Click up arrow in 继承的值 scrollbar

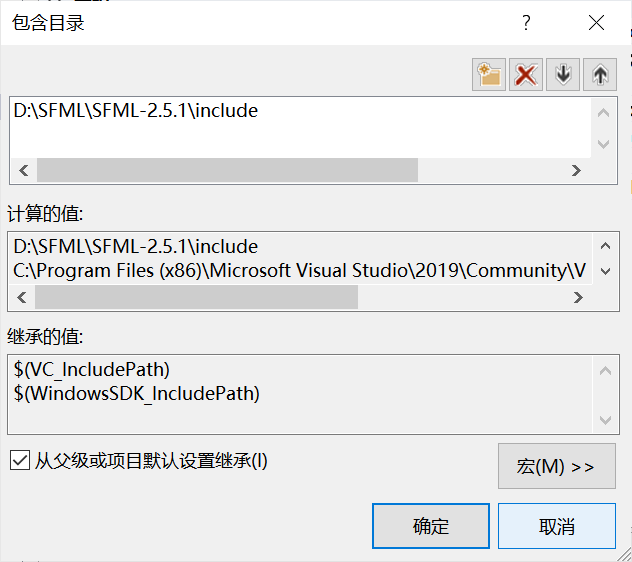[x=605, y=371]
